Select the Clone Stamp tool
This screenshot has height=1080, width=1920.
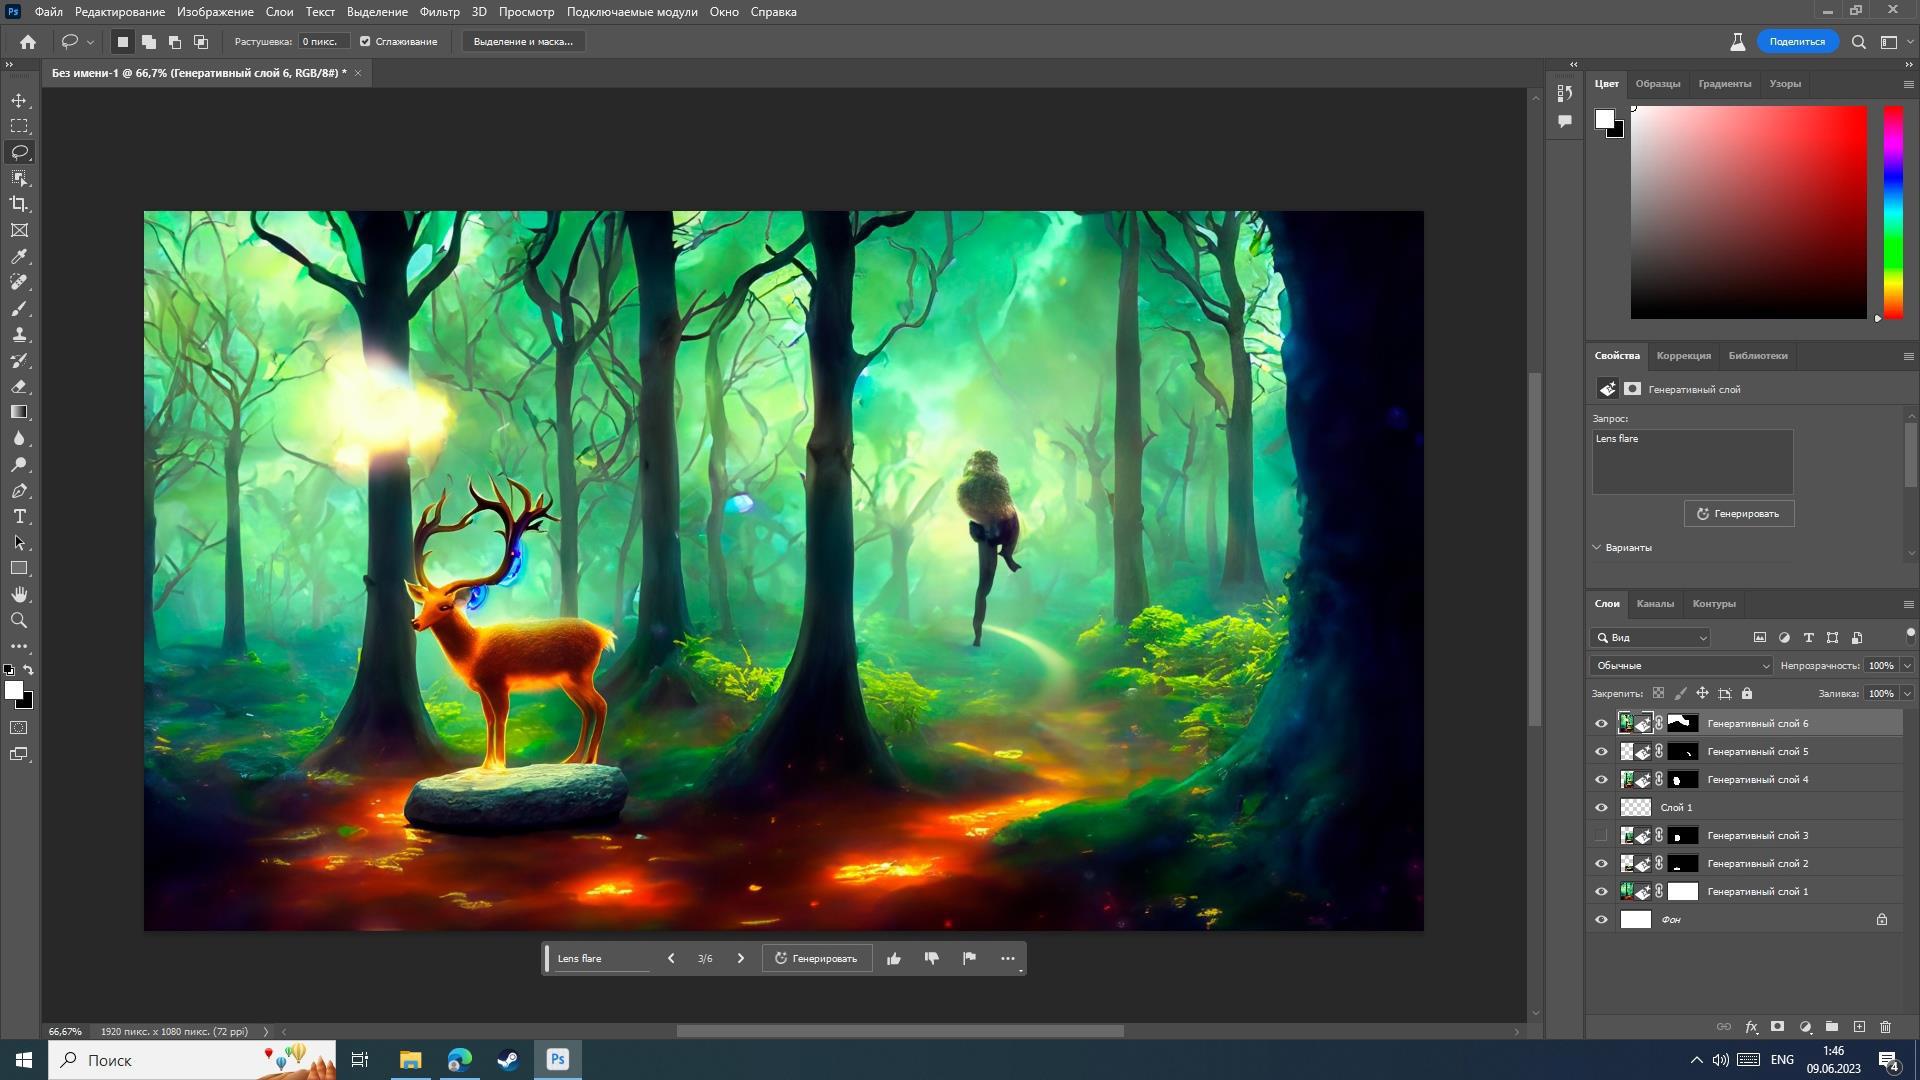[19, 335]
